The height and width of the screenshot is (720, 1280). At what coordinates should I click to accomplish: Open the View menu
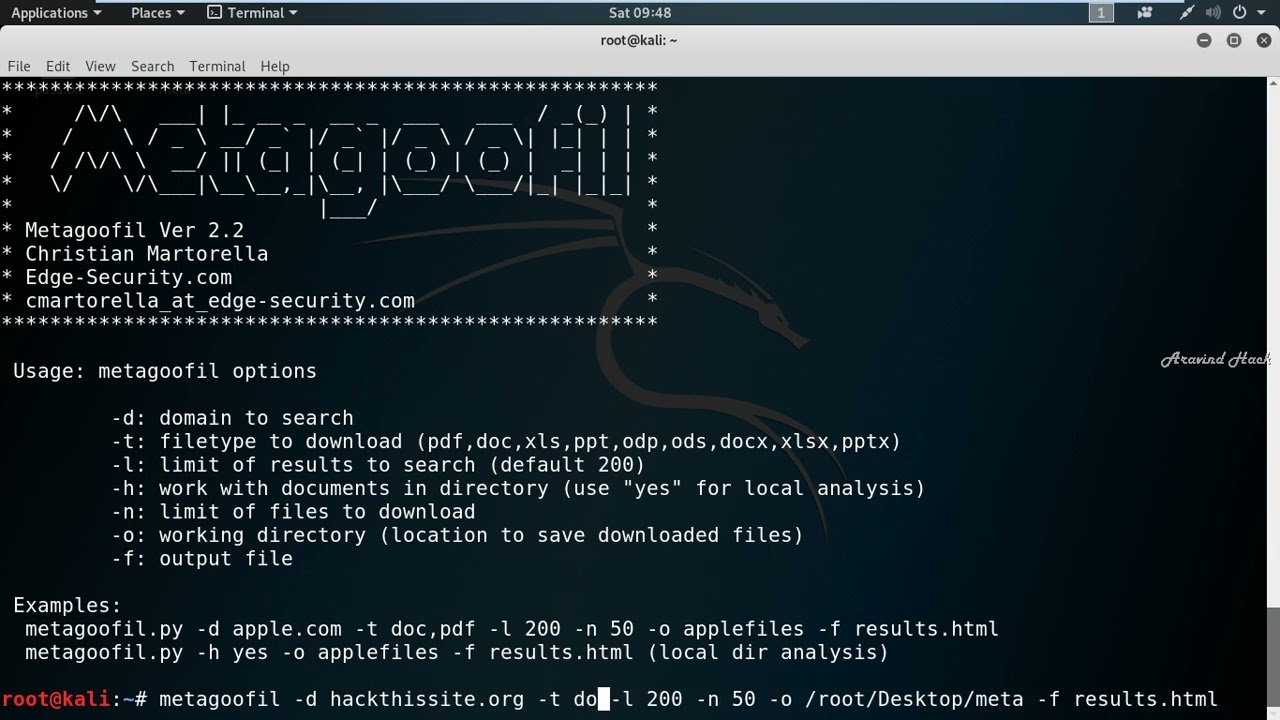pos(100,66)
